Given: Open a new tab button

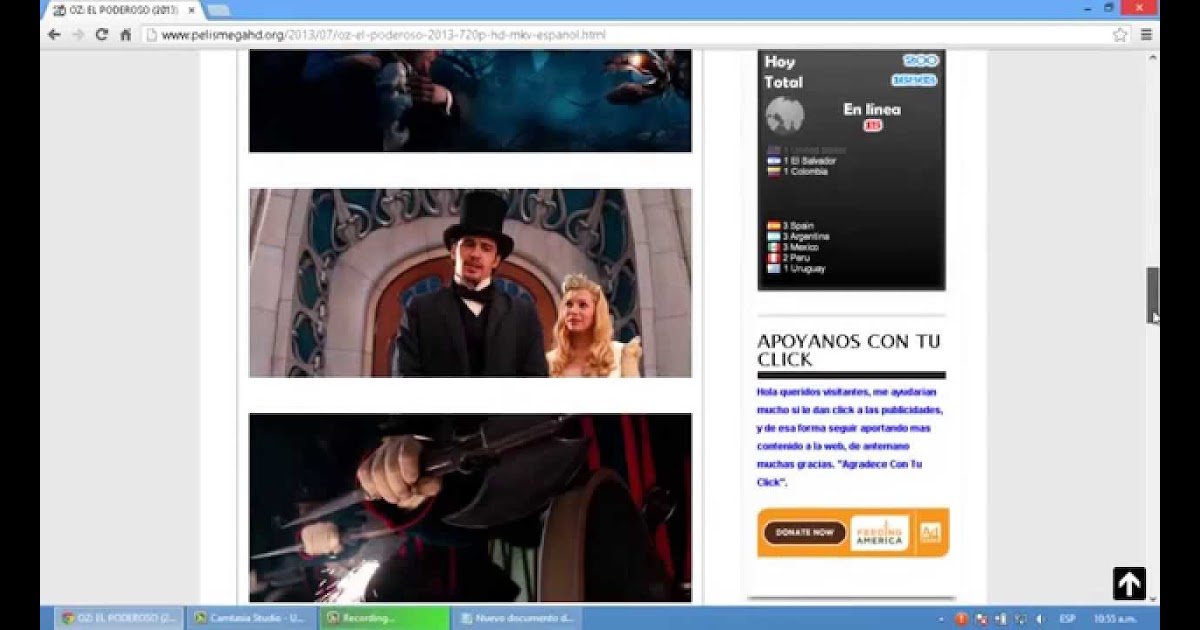Looking at the screenshot, I should (x=217, y=10).
